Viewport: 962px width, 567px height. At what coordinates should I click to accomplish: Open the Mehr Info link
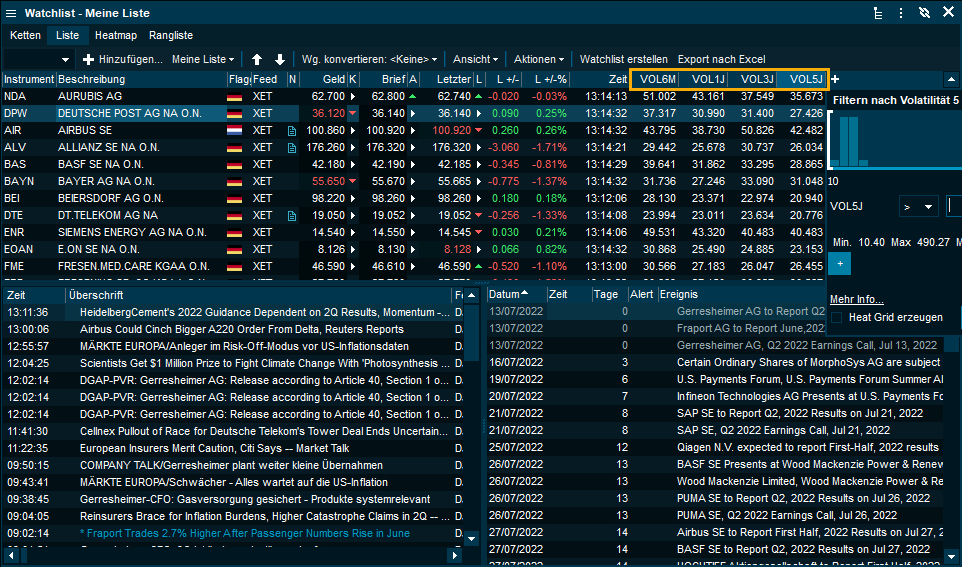[856, 299]
